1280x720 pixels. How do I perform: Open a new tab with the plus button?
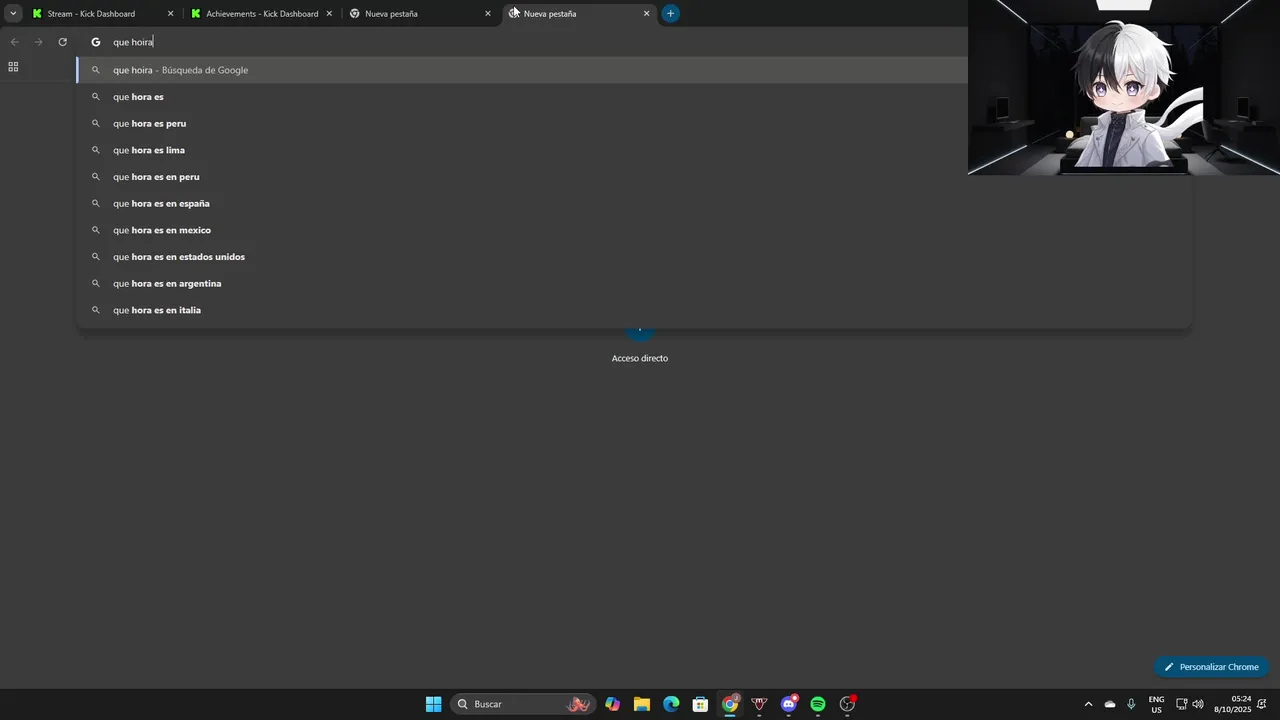pos(671,13)
